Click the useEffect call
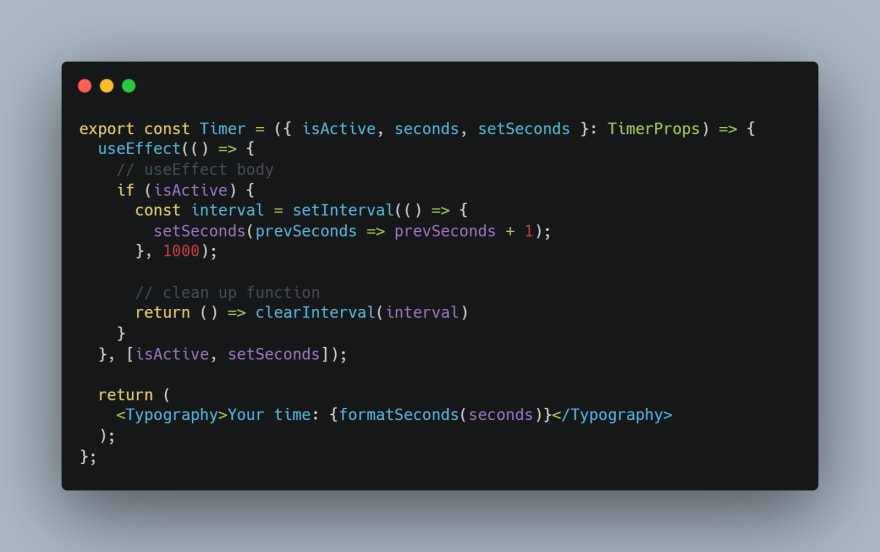The height and width of the screenshot is (552, 880). [x=139, y=149]
